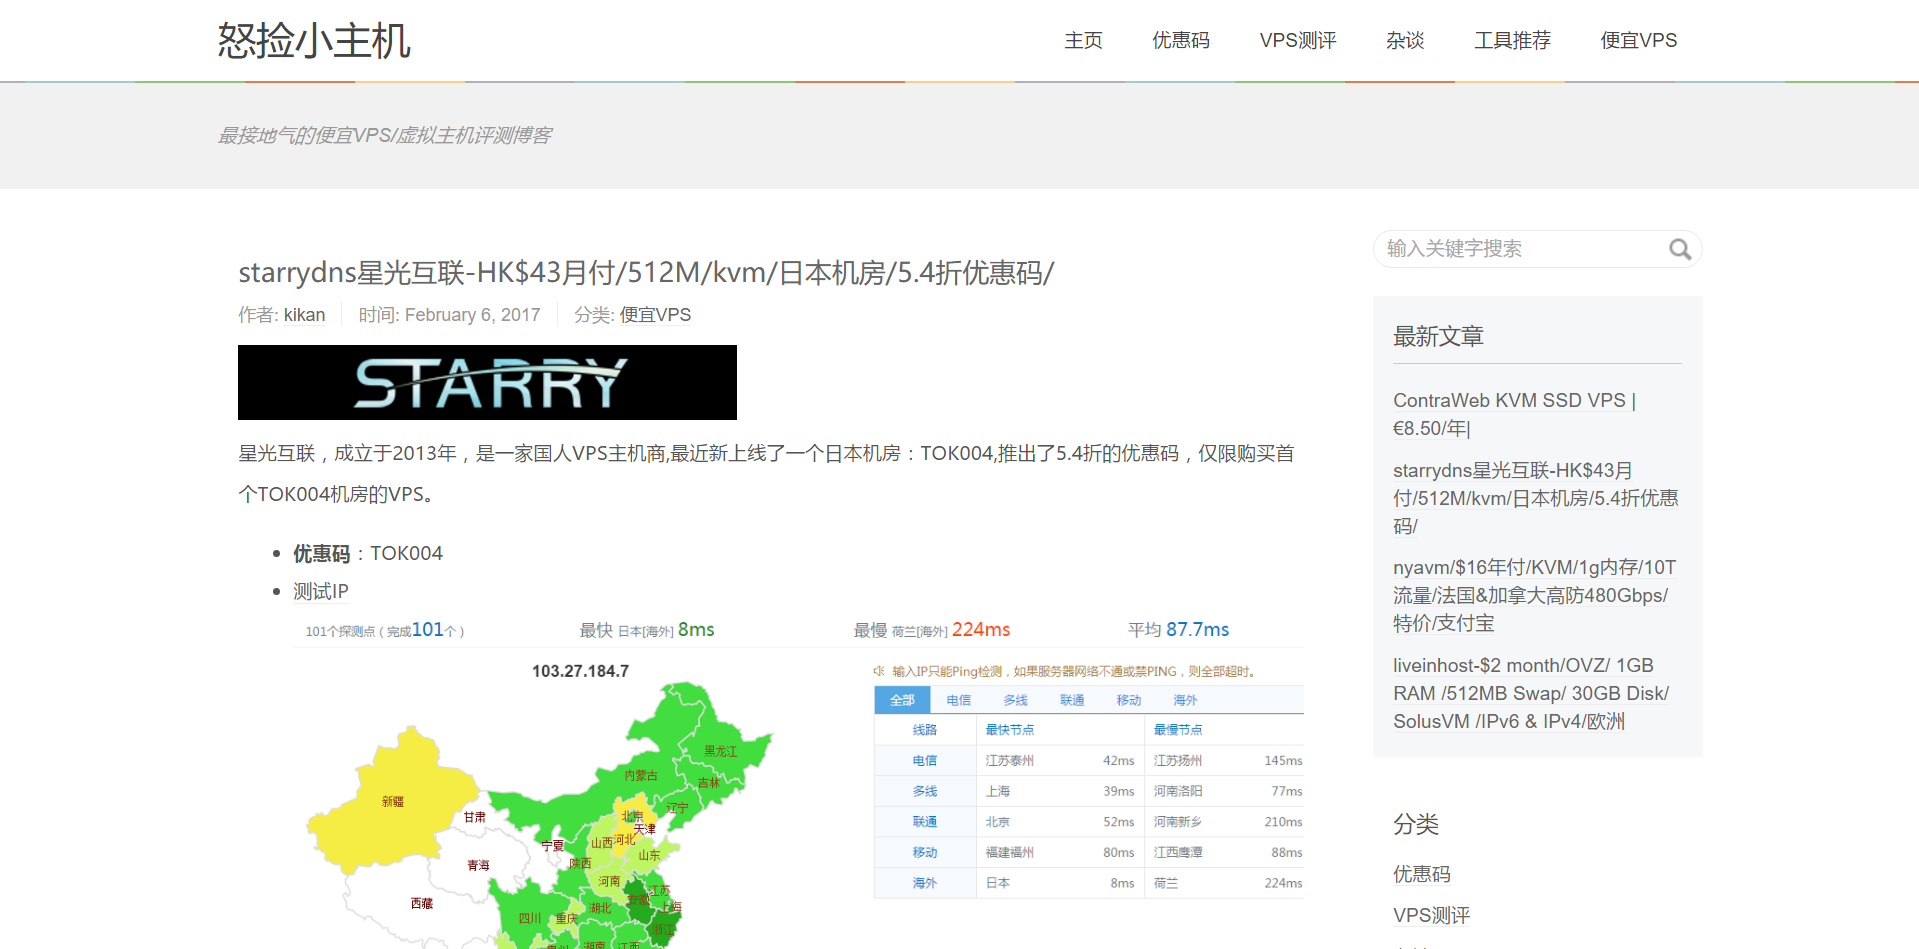1919x949 pixels.
Task: Click the 新疆 region on the map
Action: click(x=393, y=801)
